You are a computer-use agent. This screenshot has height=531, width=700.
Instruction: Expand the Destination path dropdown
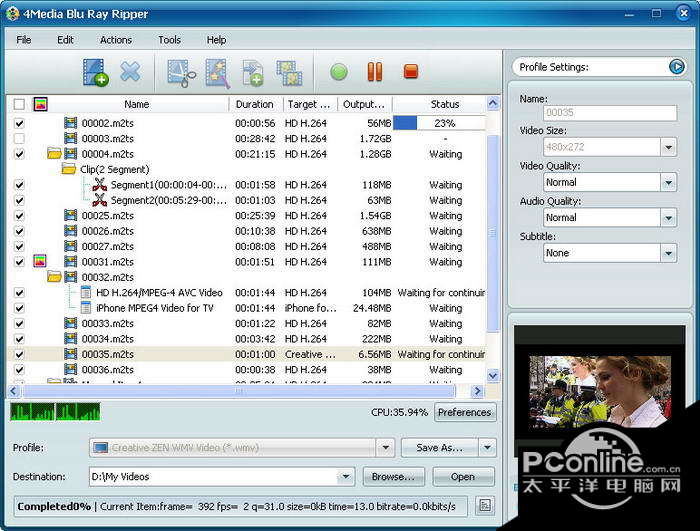(x=345, y=477)
